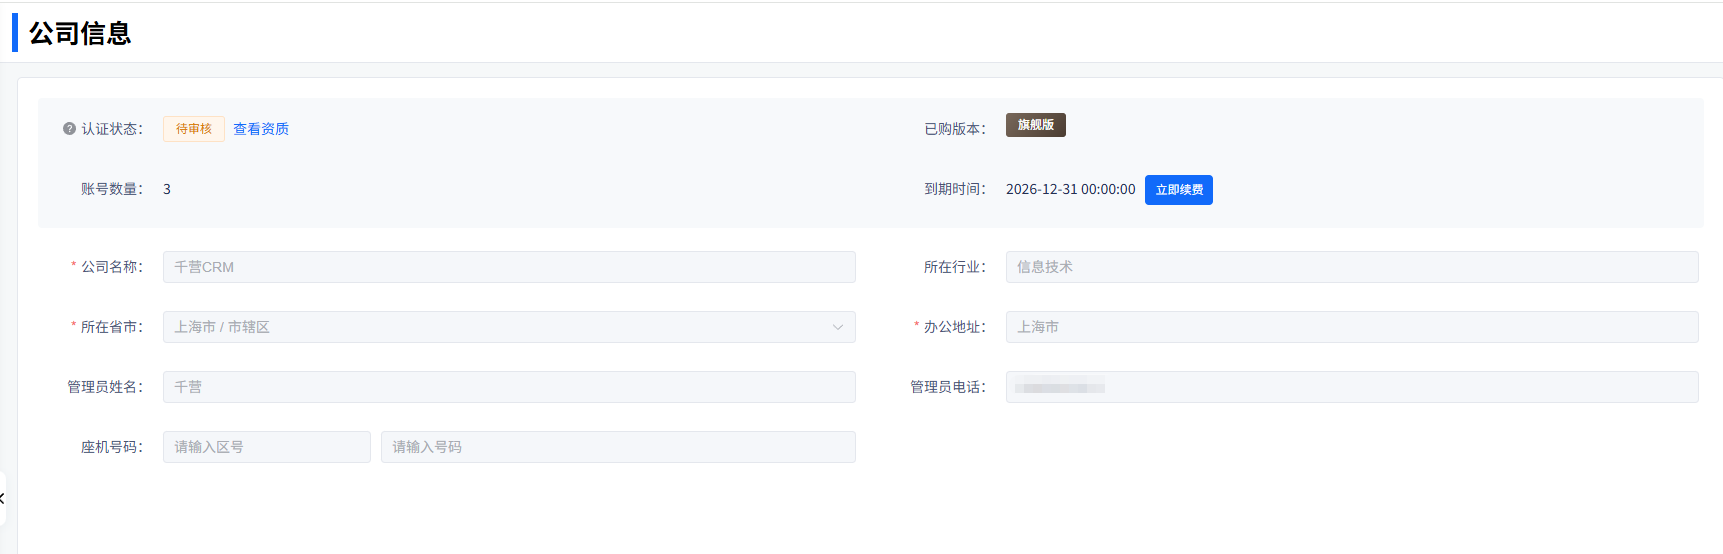This screenshot has width=1723, height=554.
Task: Focus the 管理员电话 phone field
Action: pos(1351,387)
